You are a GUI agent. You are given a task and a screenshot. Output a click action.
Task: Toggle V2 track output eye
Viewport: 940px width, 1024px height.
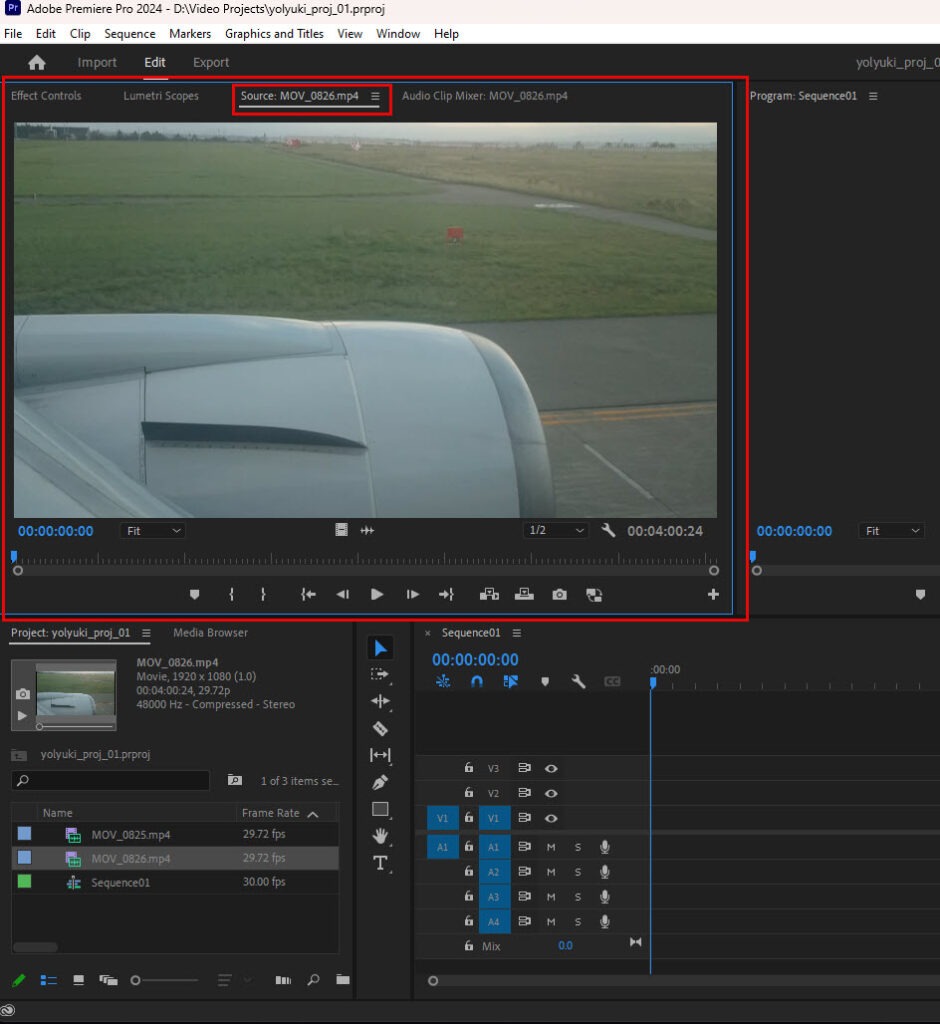[550, 793]
